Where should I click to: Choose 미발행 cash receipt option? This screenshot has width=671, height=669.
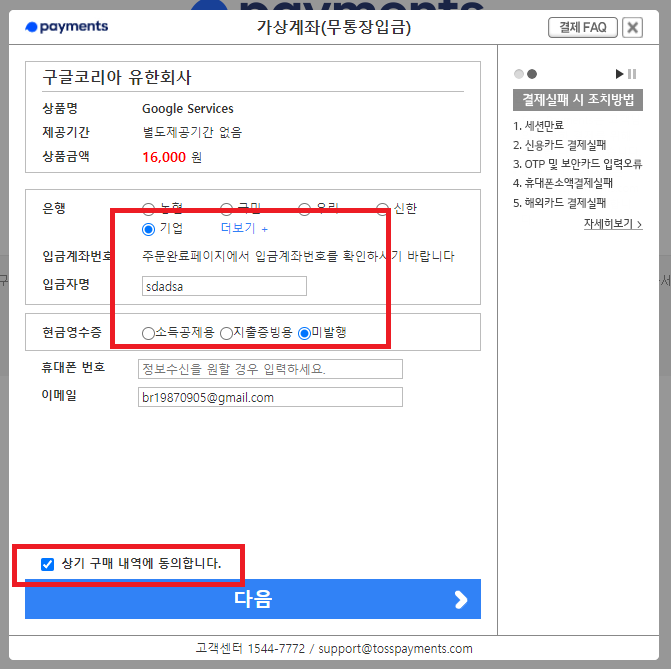[x=304, y=333]
